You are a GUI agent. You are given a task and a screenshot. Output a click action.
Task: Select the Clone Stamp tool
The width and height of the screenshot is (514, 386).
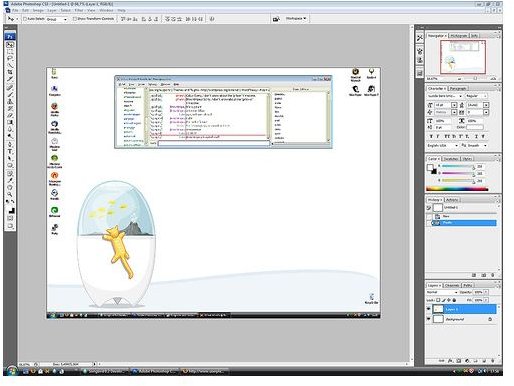click(x=10, y=102)
